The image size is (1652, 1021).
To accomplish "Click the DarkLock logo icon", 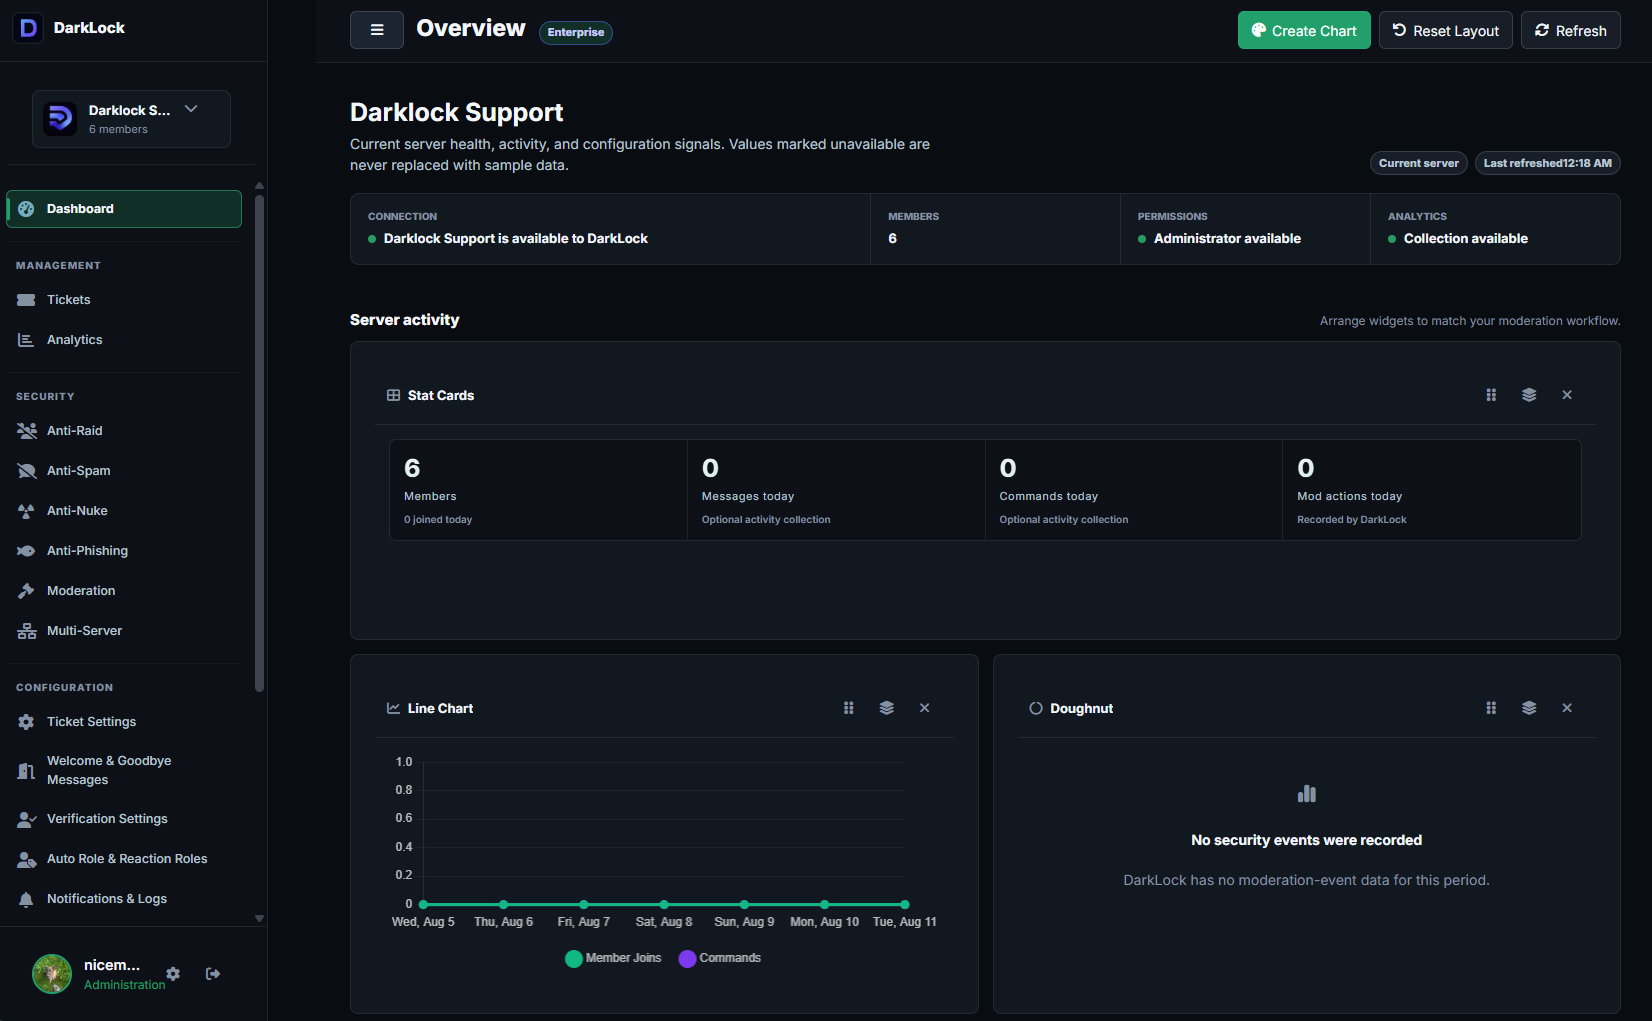I will coord(29,28).
